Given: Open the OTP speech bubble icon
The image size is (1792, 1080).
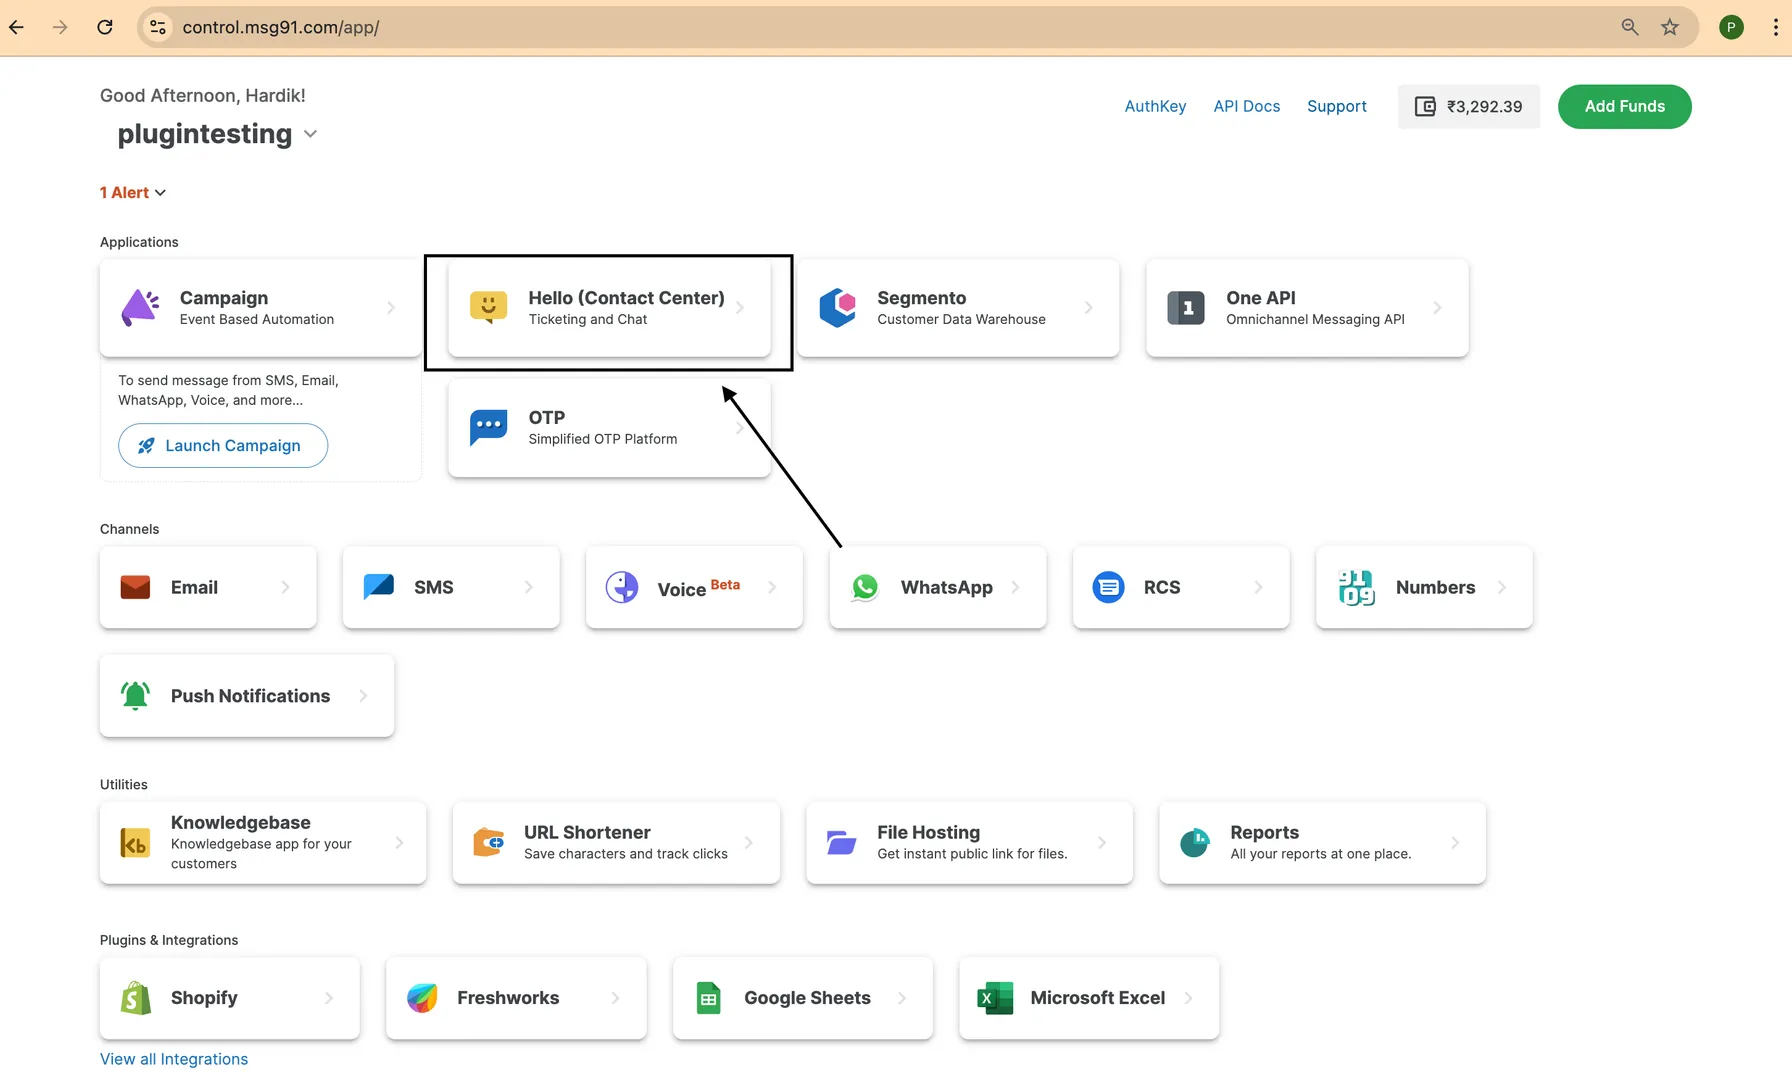Looking at the screenshot, I should click(x=489, y=428).
